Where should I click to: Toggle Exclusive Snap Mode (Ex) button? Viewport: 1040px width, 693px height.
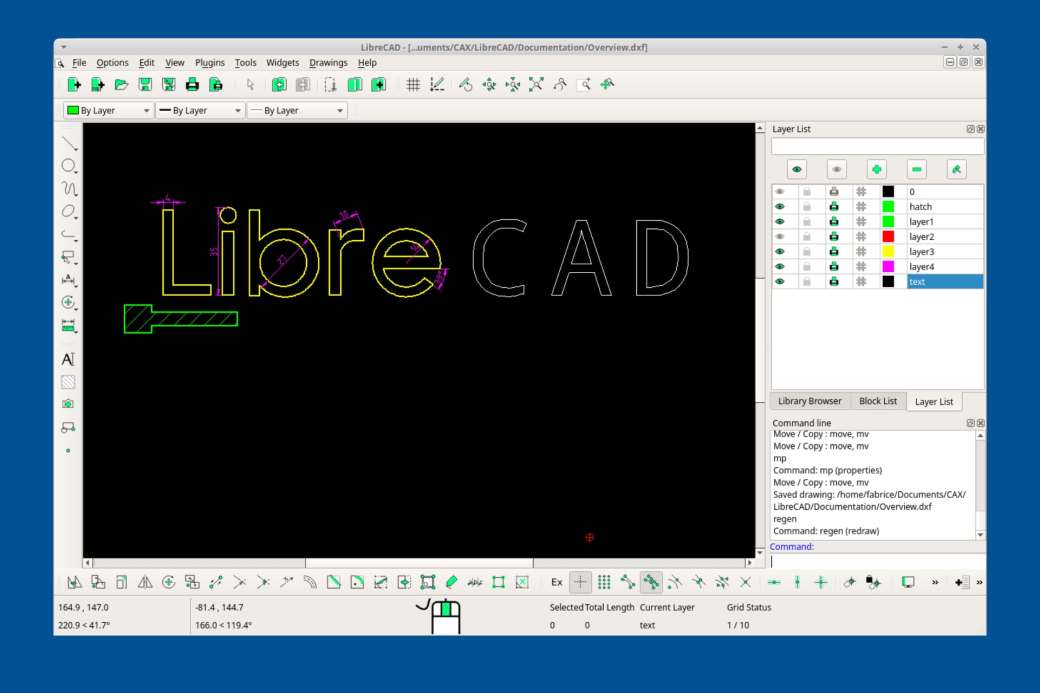click(x=556, y=582)
